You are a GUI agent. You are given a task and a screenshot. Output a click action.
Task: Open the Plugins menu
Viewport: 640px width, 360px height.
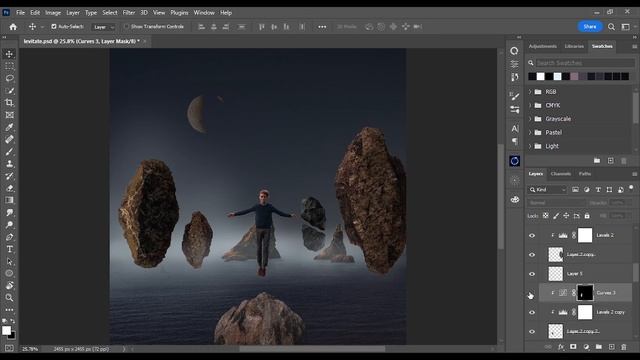coord(179,13)
